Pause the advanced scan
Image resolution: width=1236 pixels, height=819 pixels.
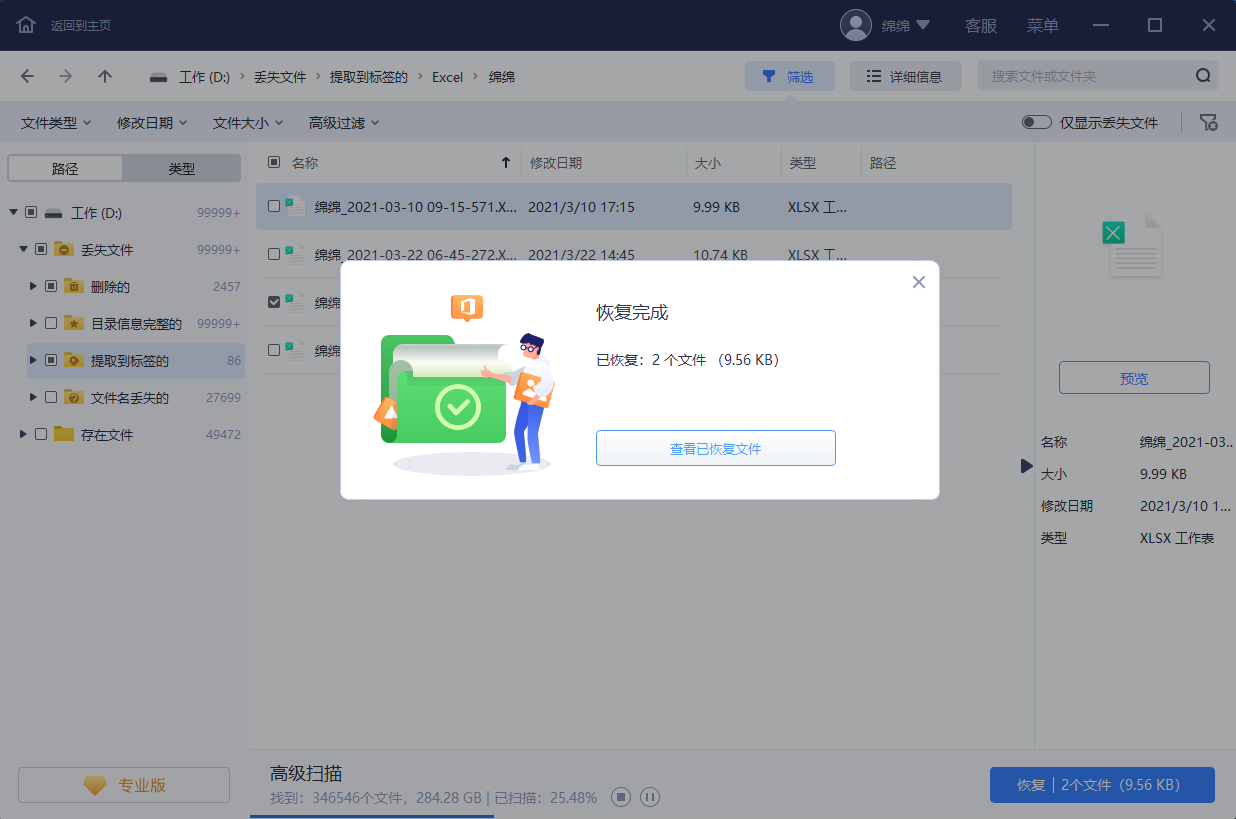tap(650, 797)
